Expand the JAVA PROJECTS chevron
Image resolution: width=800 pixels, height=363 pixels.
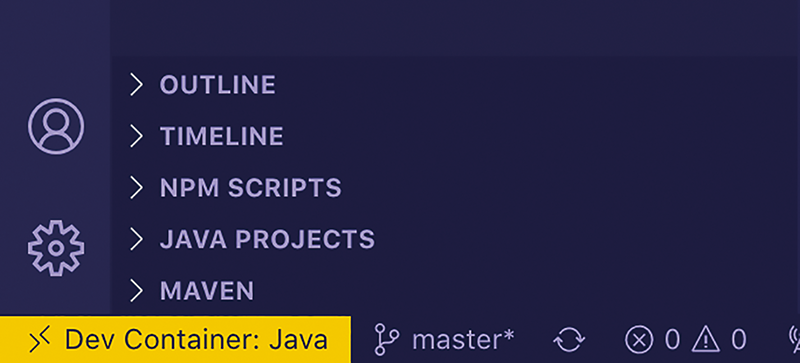pyautogui.click(x=136, y=239)
